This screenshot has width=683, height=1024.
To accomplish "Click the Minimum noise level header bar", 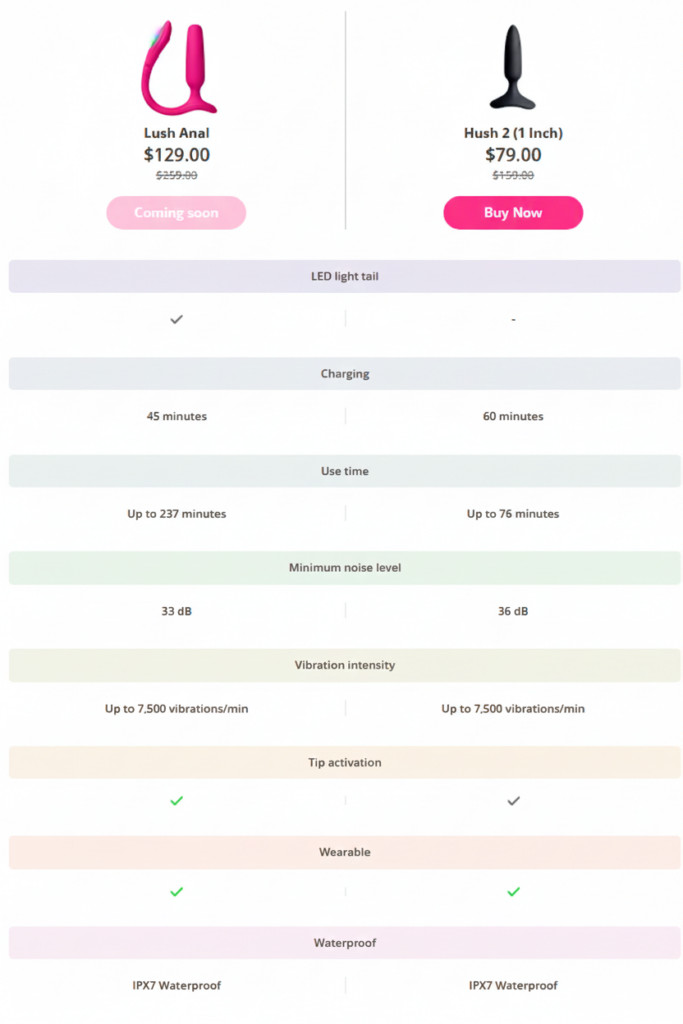I will pos(344,568).
